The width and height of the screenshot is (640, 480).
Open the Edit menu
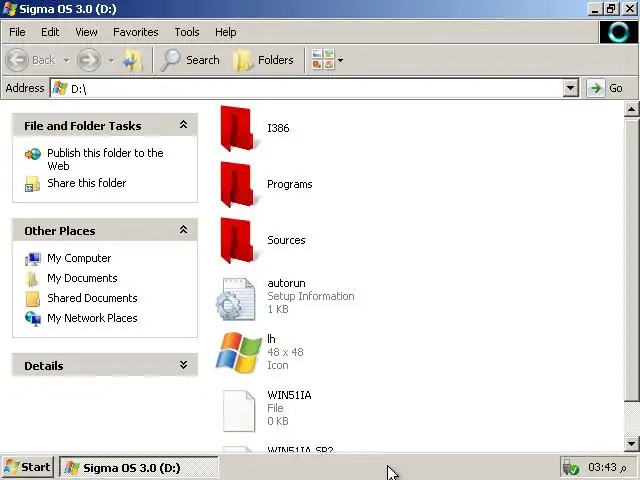tap(50, 32)
